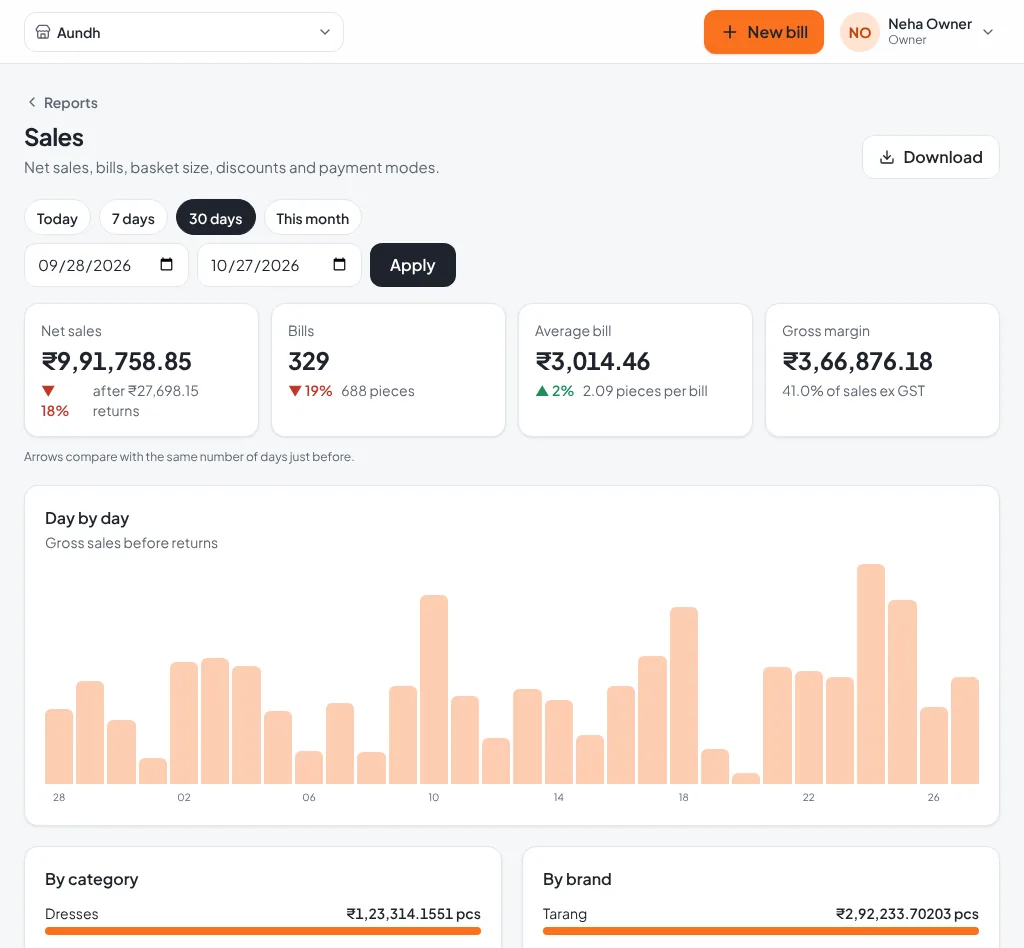Click the Dresses category progress bar
Viewport: 1024px width, 948px height.
(263, 931)
